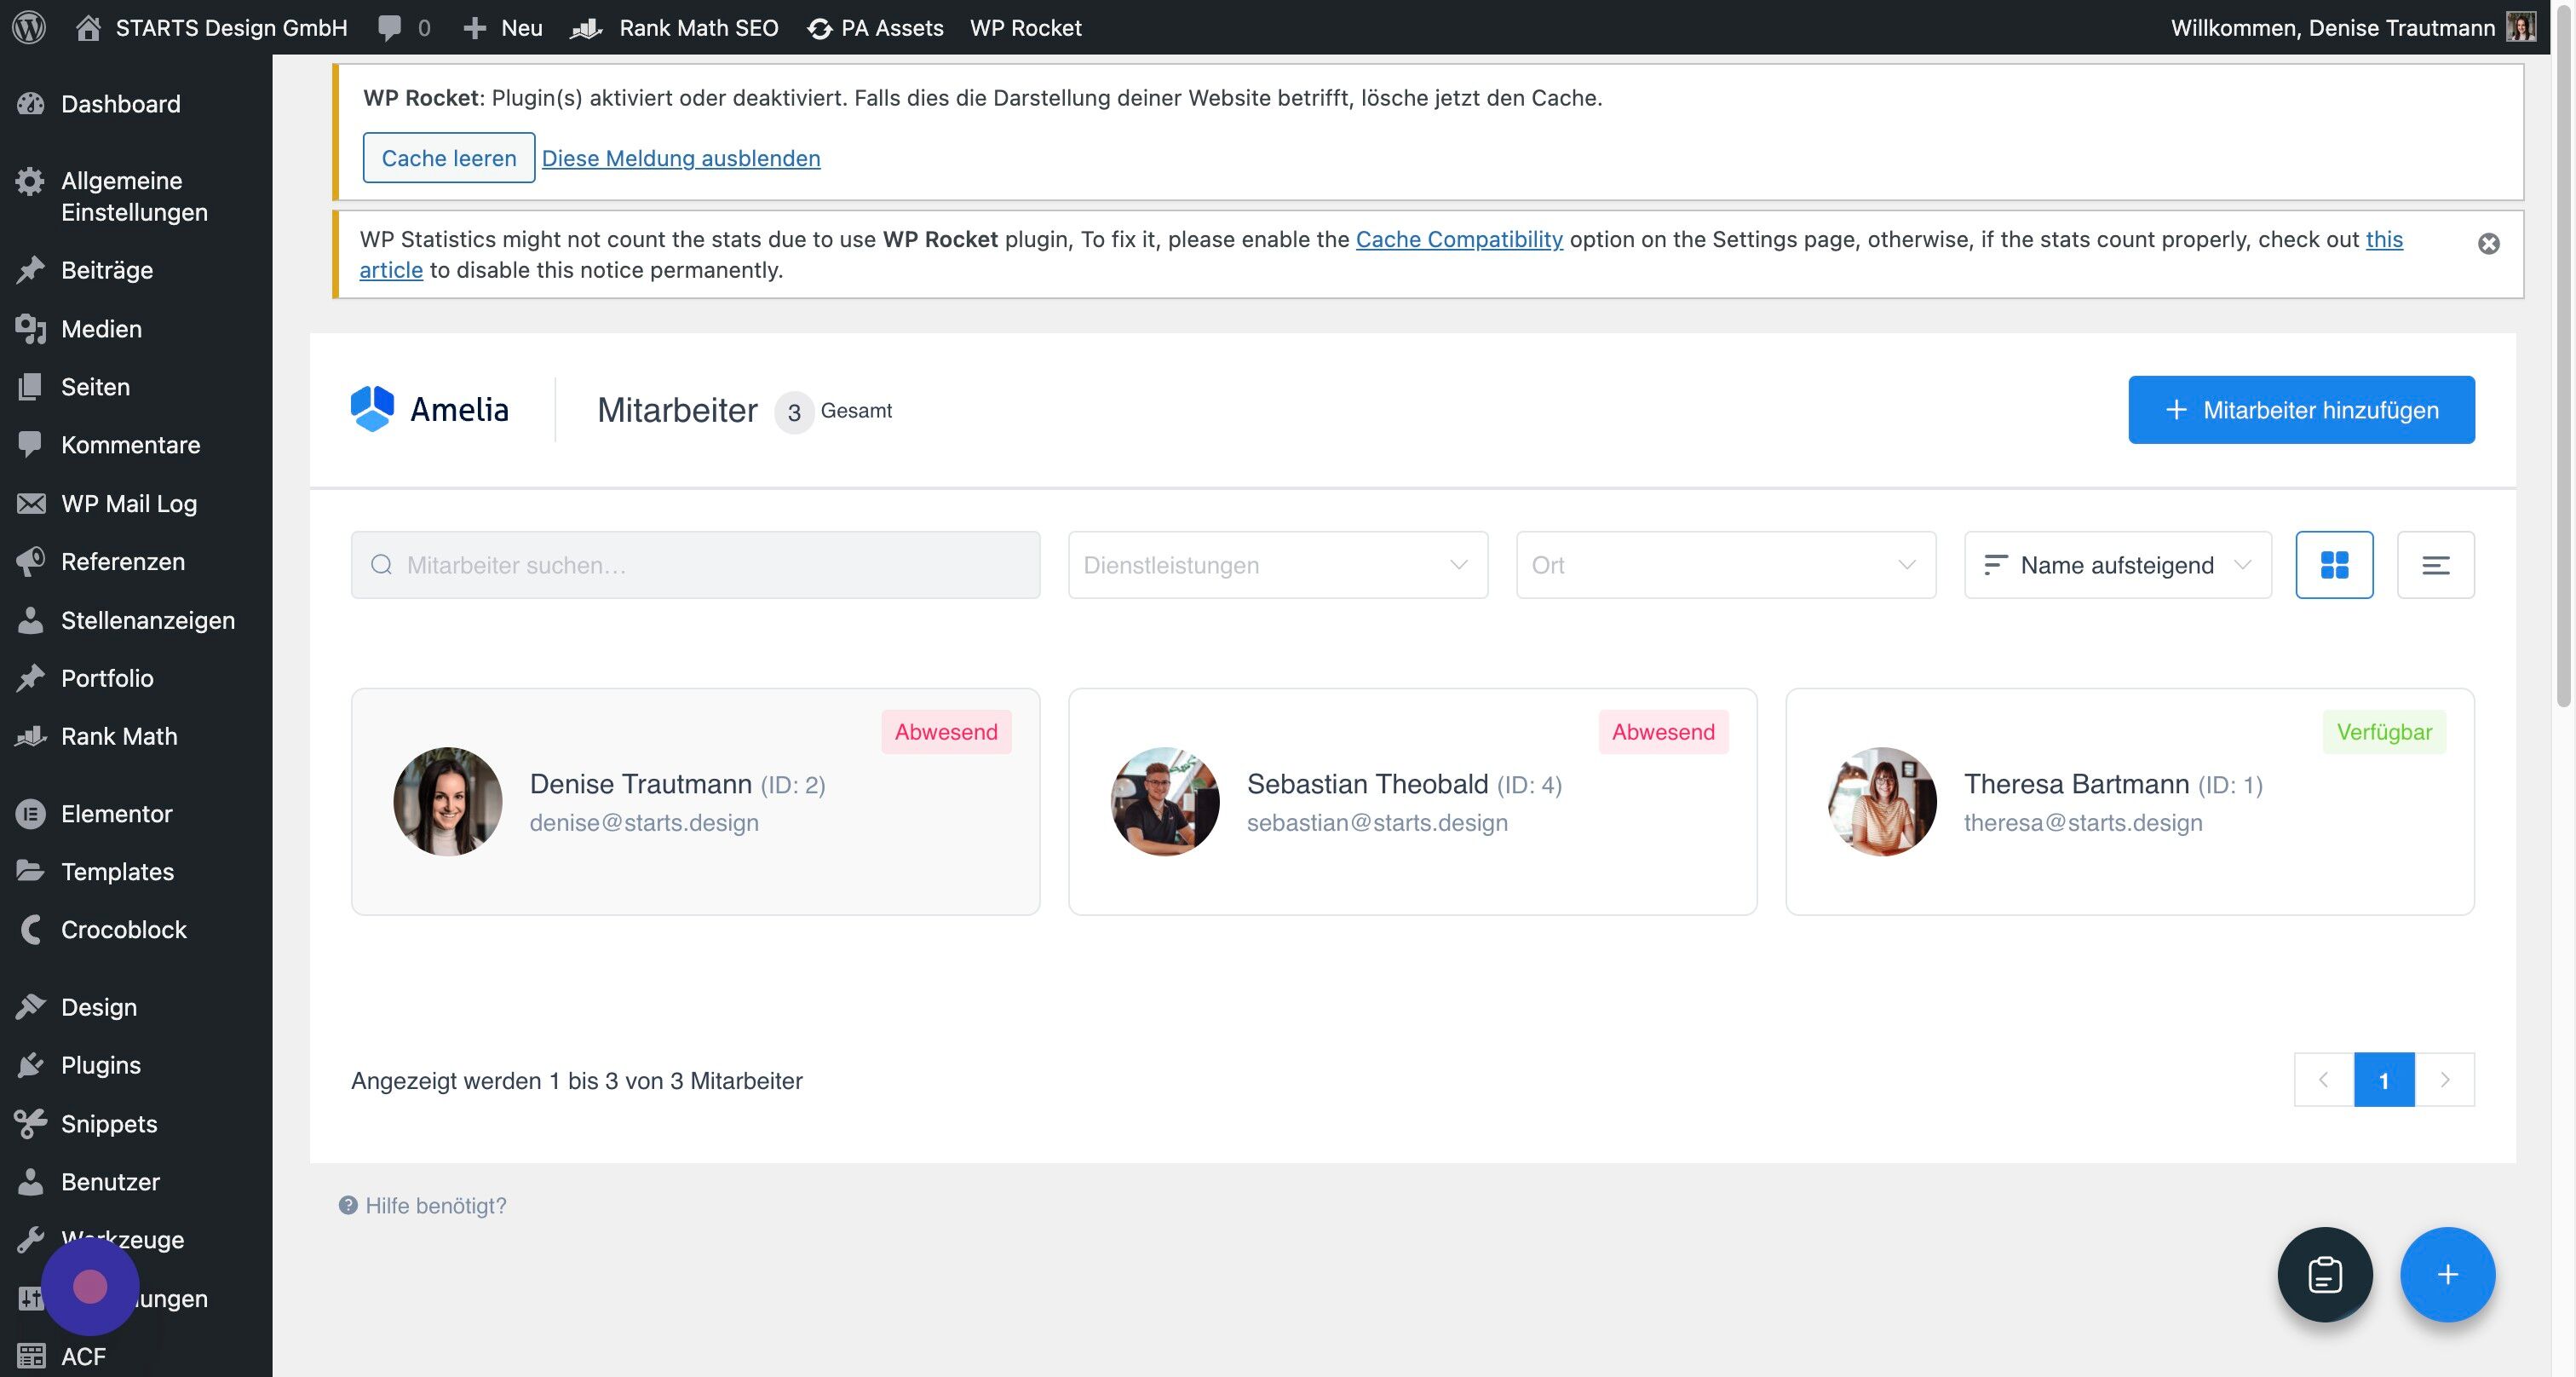Open the Ort dropdown

tap(1726, 565)
